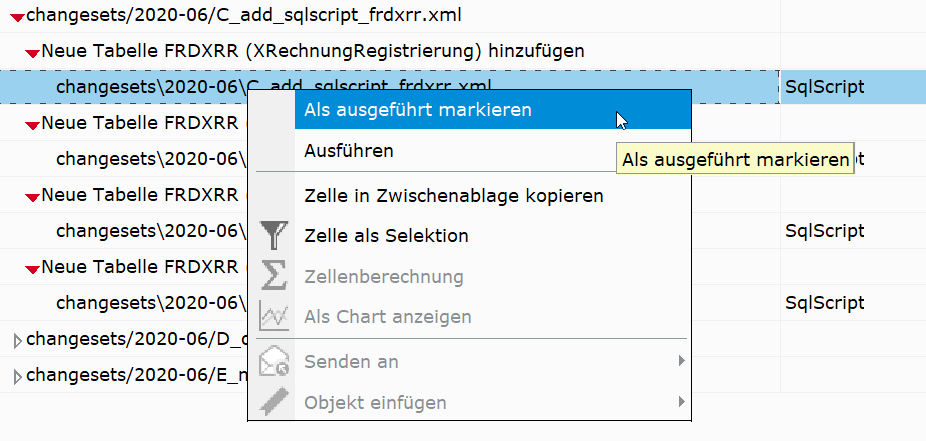Select the Zelle als Selektion menu entry

click(x=386, y=236)
